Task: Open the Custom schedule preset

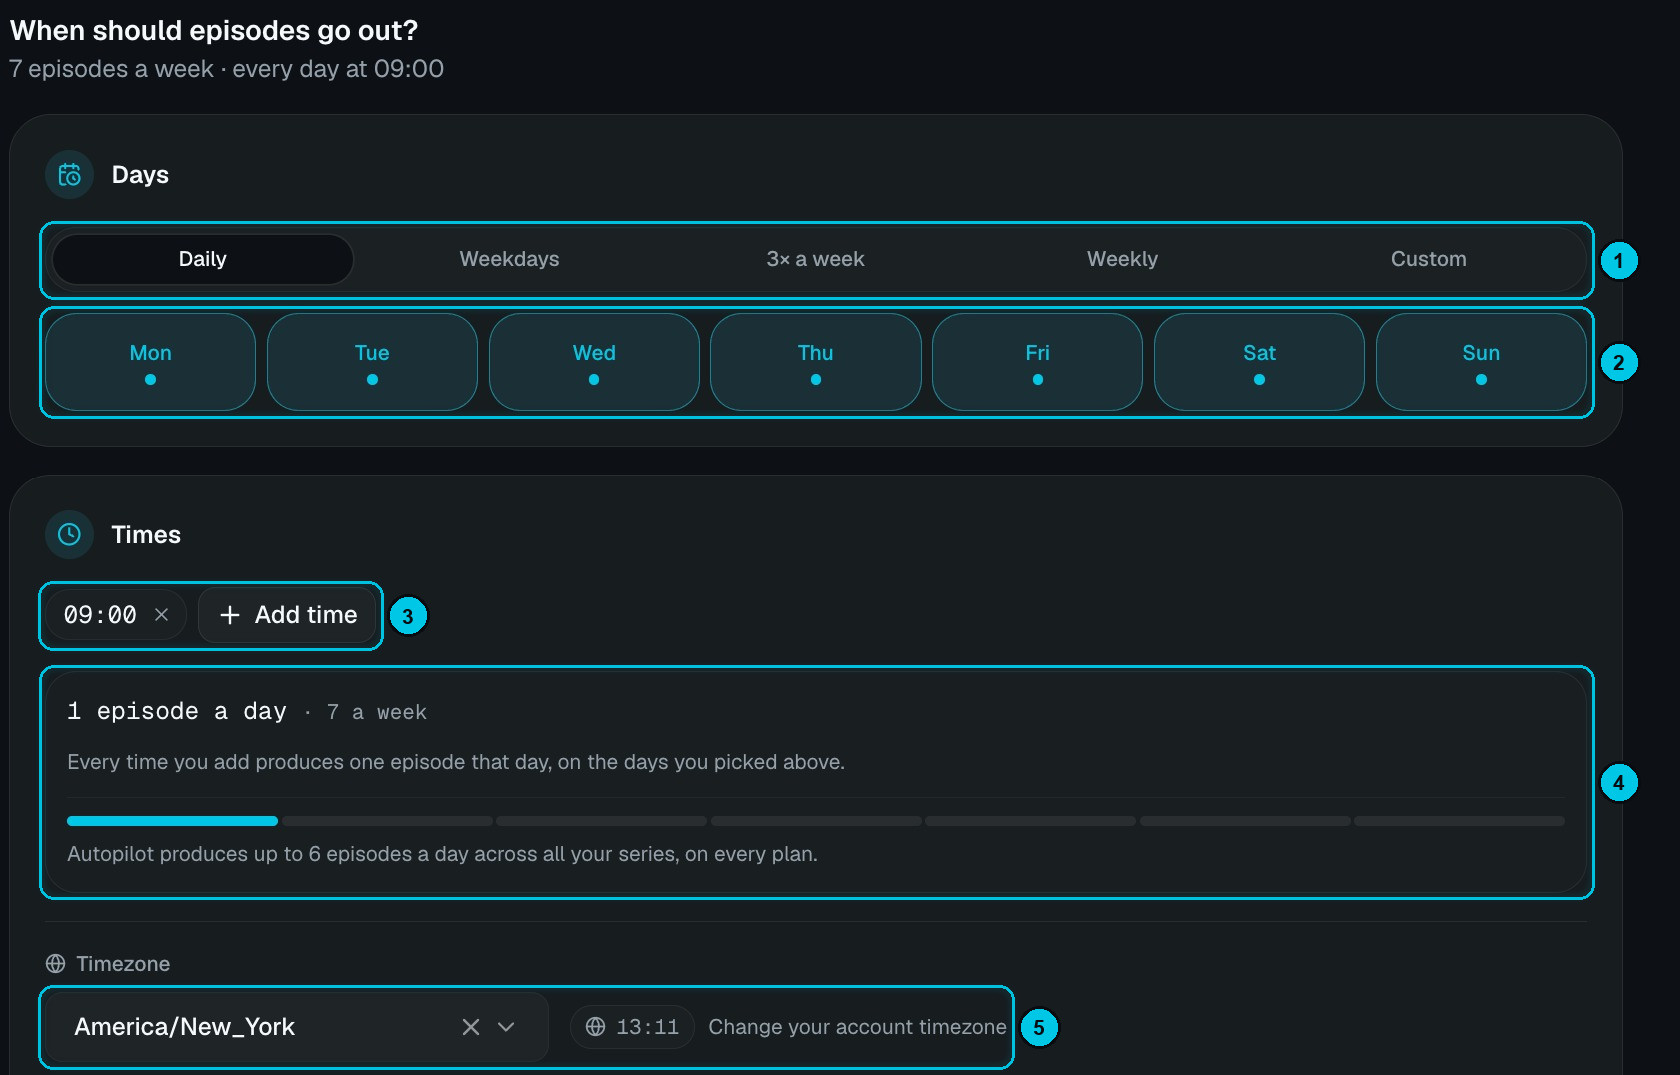Action: click(x=1429, y=259)
